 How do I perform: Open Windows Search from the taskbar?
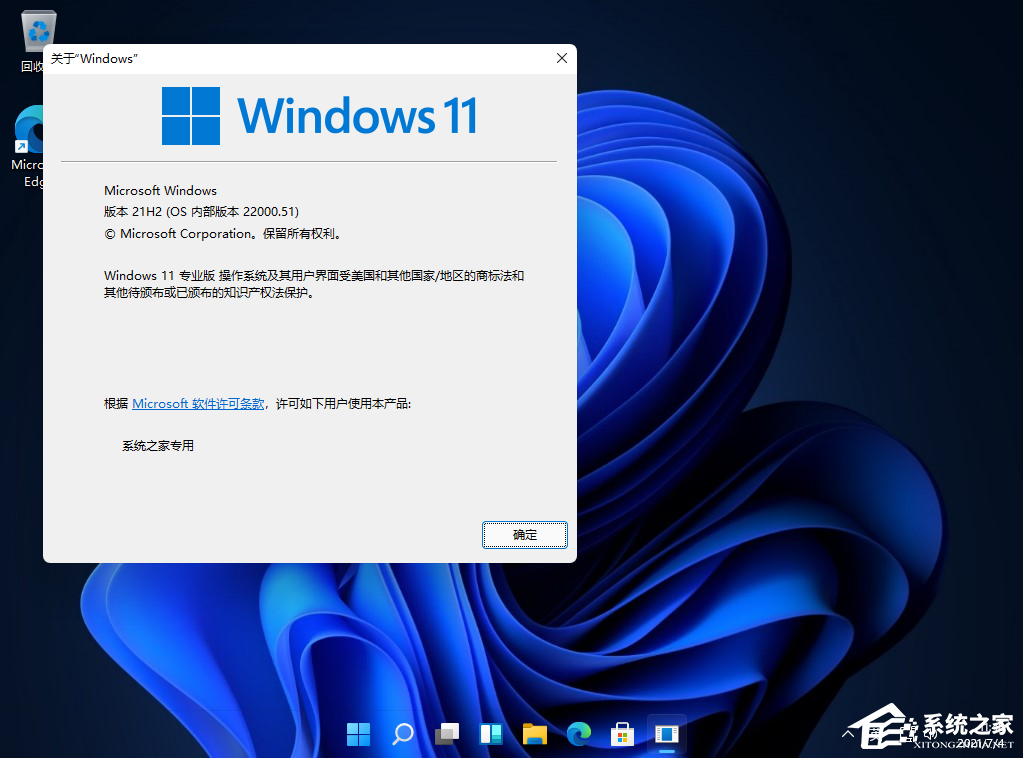(402, 733)
